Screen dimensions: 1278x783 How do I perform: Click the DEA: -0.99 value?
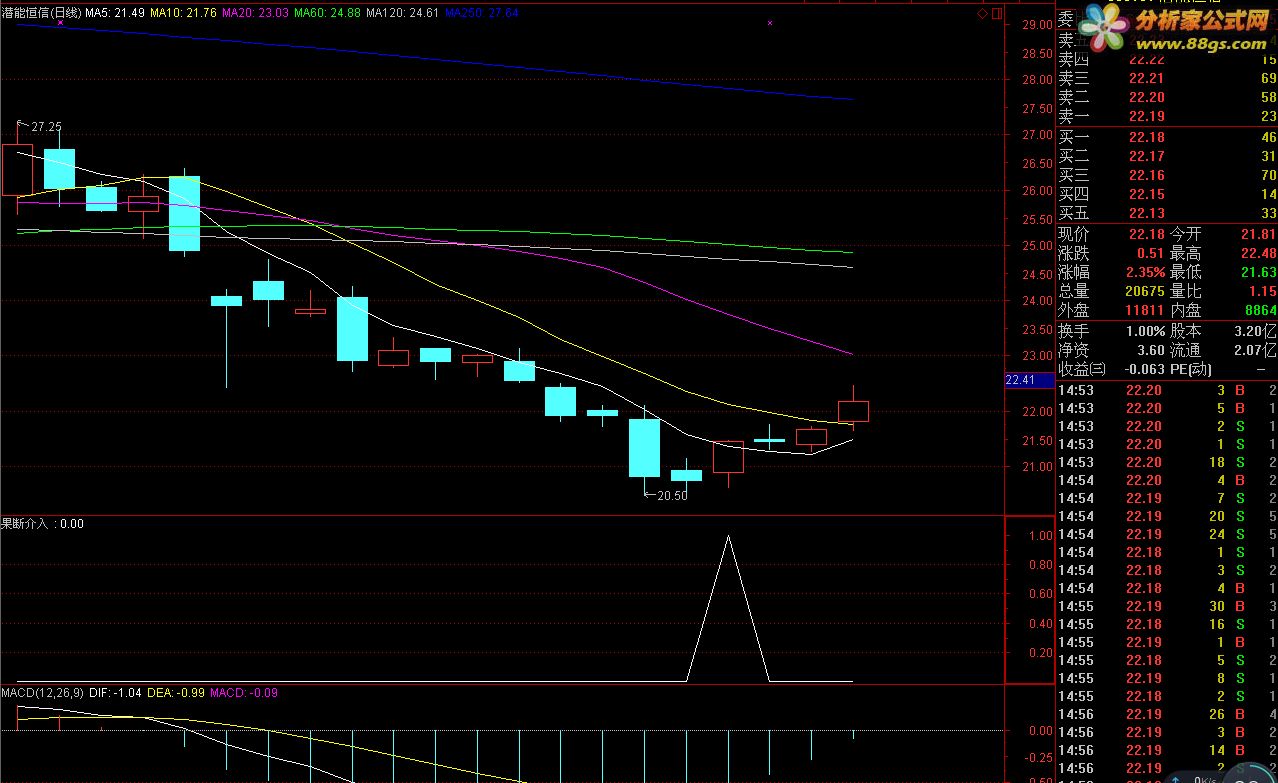click(175, 692)
